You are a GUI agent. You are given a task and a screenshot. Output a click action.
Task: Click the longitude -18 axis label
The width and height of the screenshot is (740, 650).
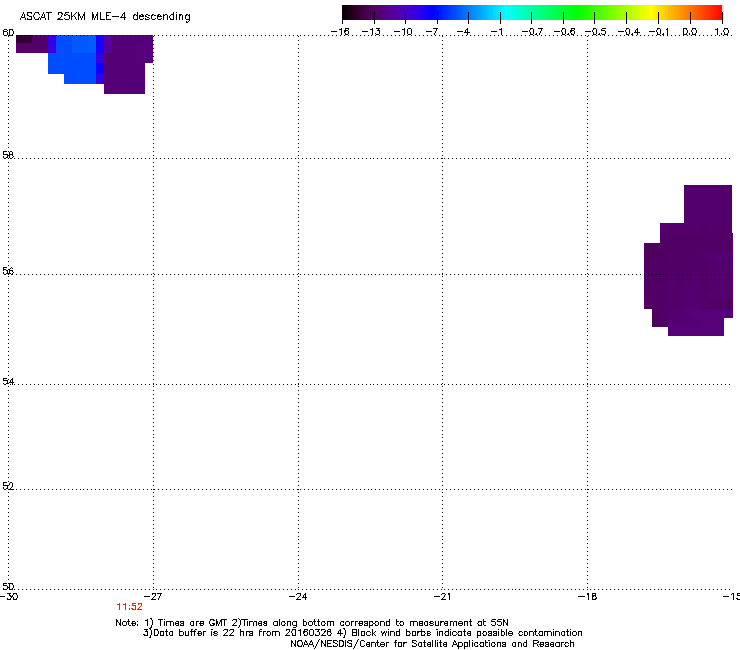[x=588, y=597]
